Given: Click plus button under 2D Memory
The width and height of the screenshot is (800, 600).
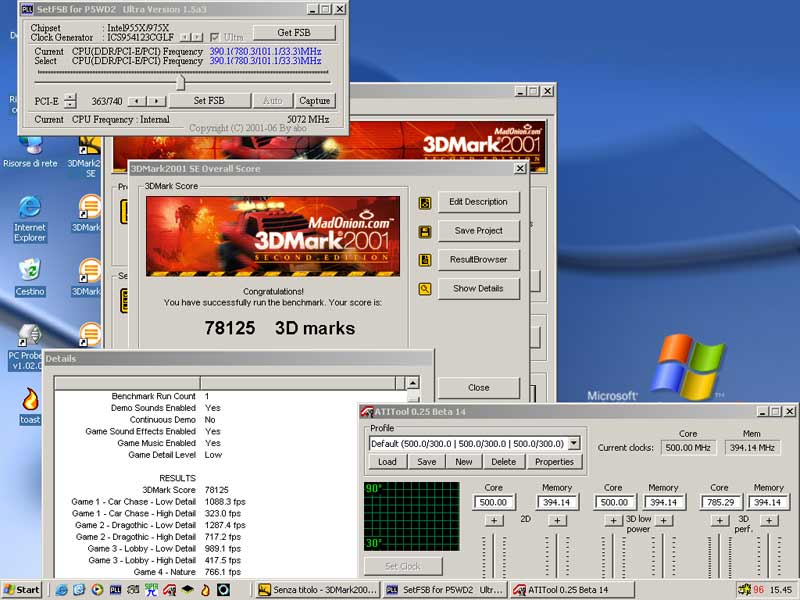Looking at the screenshot, I should tap(557, 520).
